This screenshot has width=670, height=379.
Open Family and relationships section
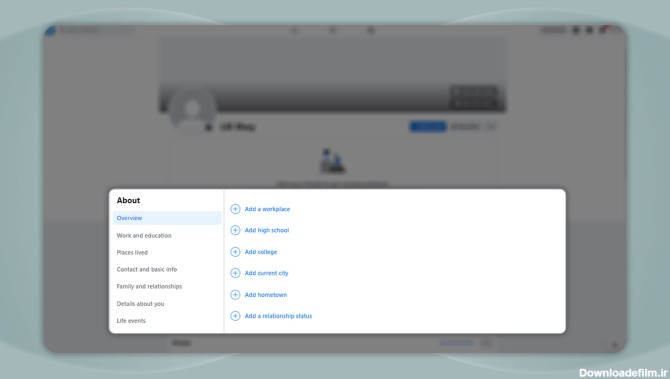(x=149, y=287)
